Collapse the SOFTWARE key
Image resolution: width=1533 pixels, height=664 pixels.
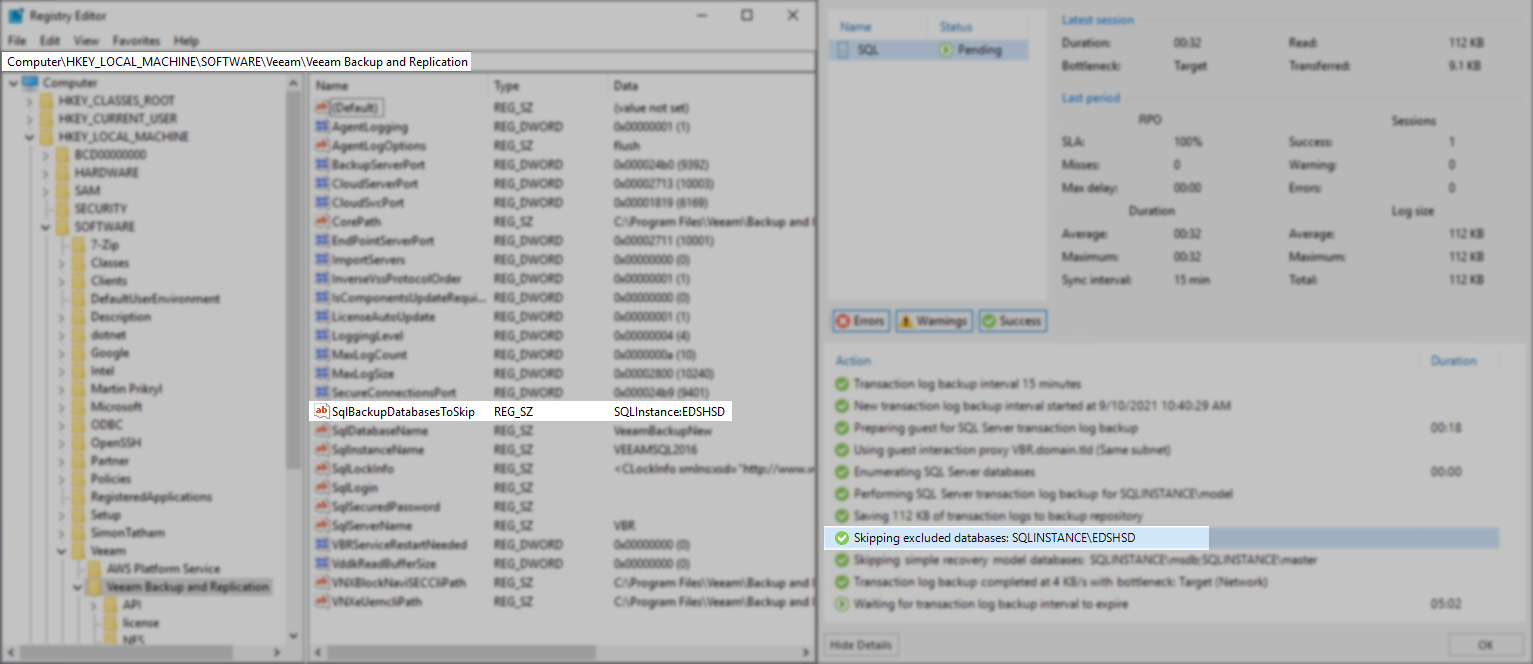[x=46, y=227]
